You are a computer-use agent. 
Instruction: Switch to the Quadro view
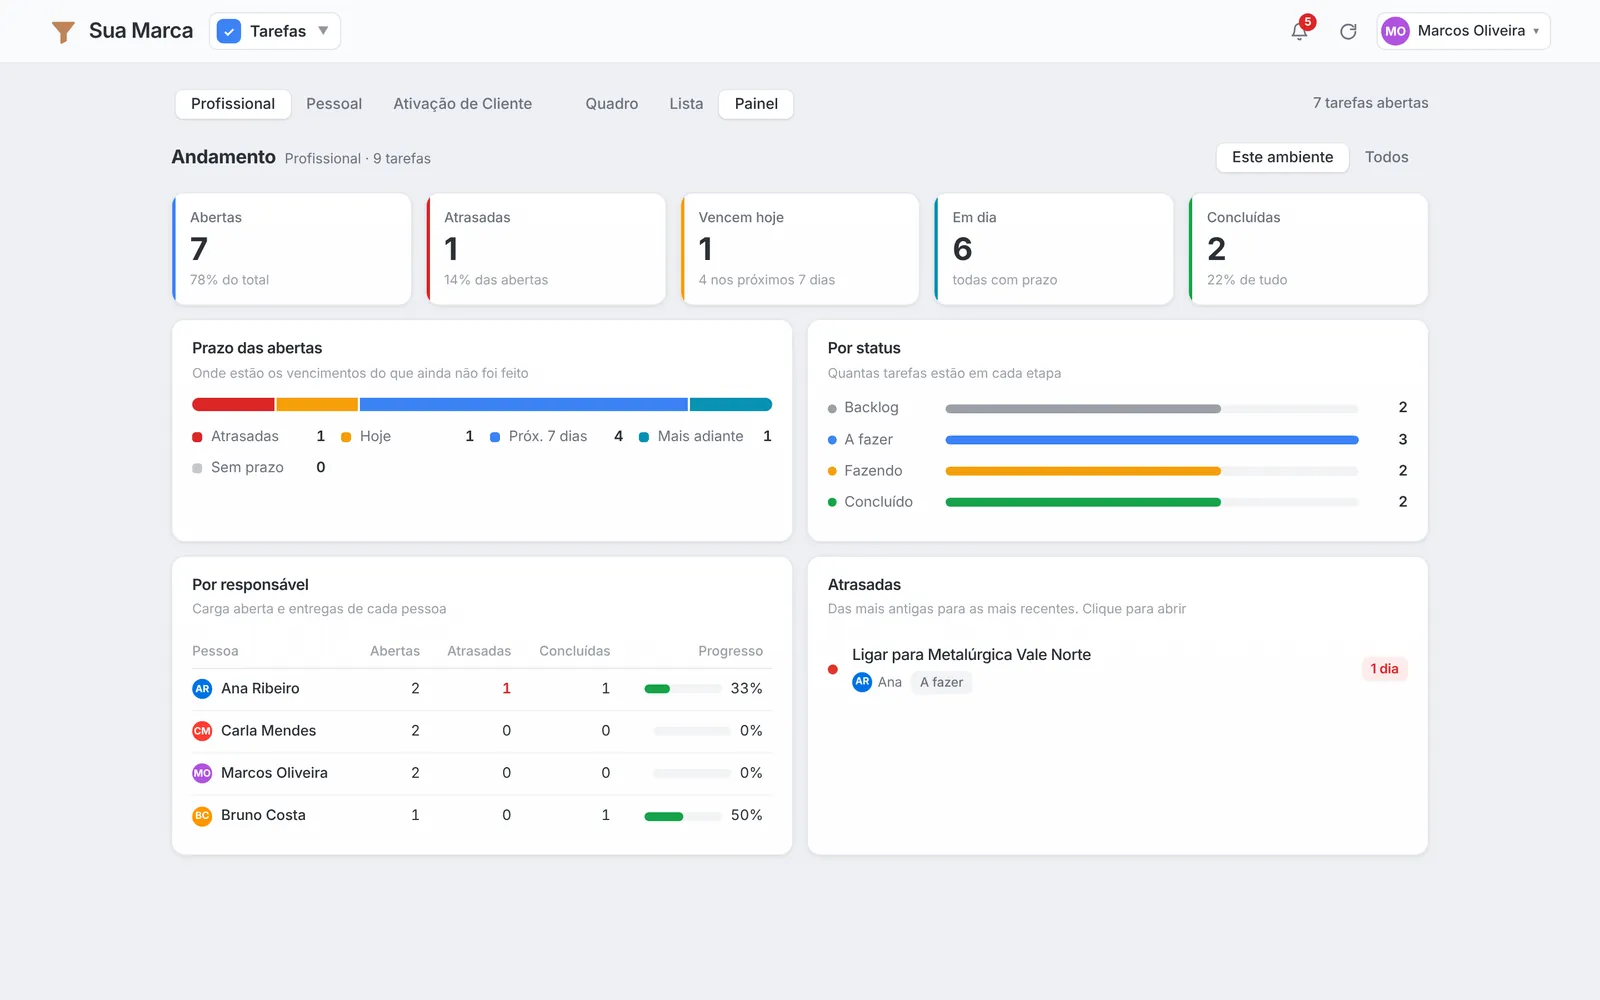tap(612, 104)
